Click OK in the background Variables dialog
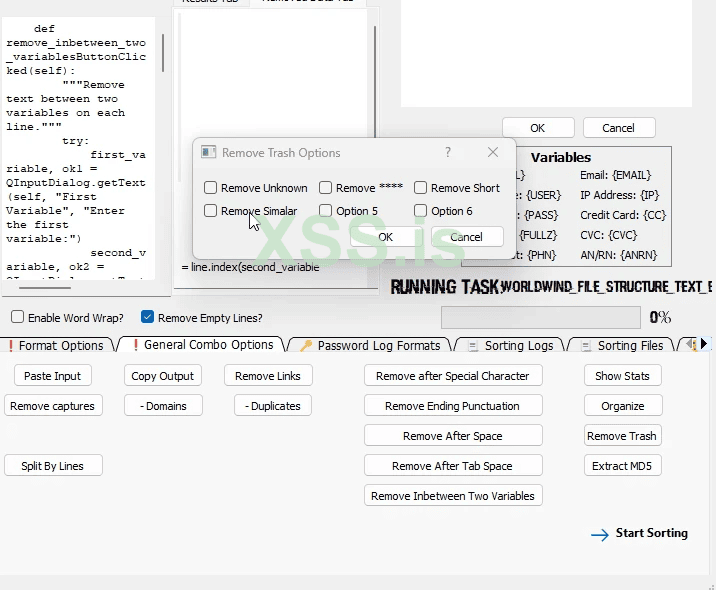Image resolution: width=716 pixels, height=590 pixels. coord(538,128)
